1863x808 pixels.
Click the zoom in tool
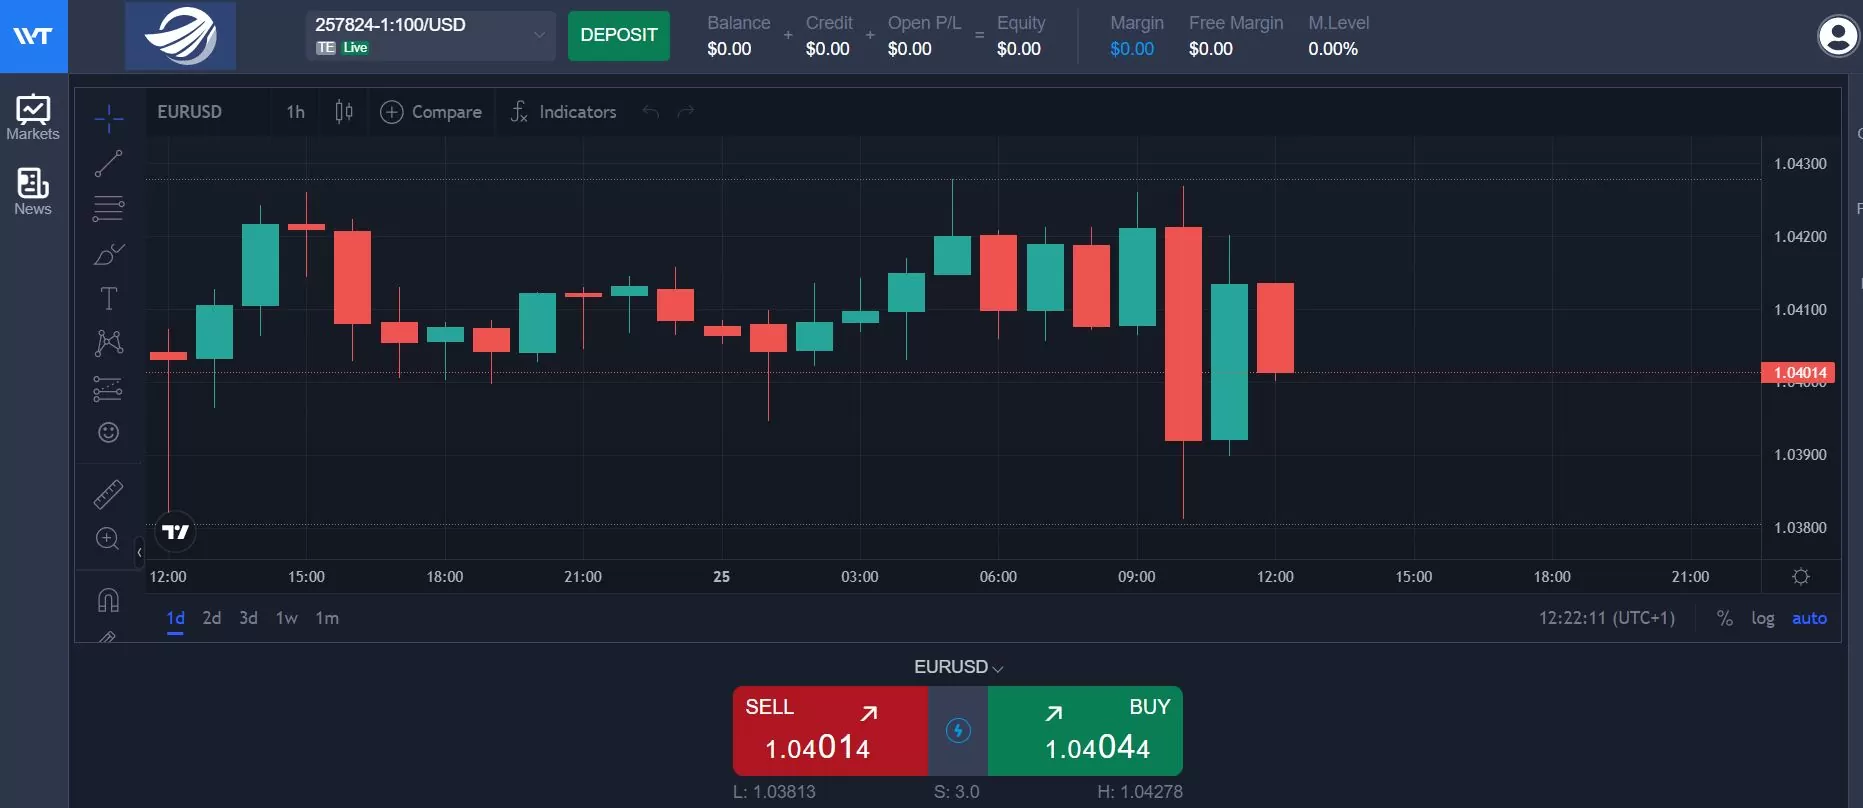click(108, 539)
